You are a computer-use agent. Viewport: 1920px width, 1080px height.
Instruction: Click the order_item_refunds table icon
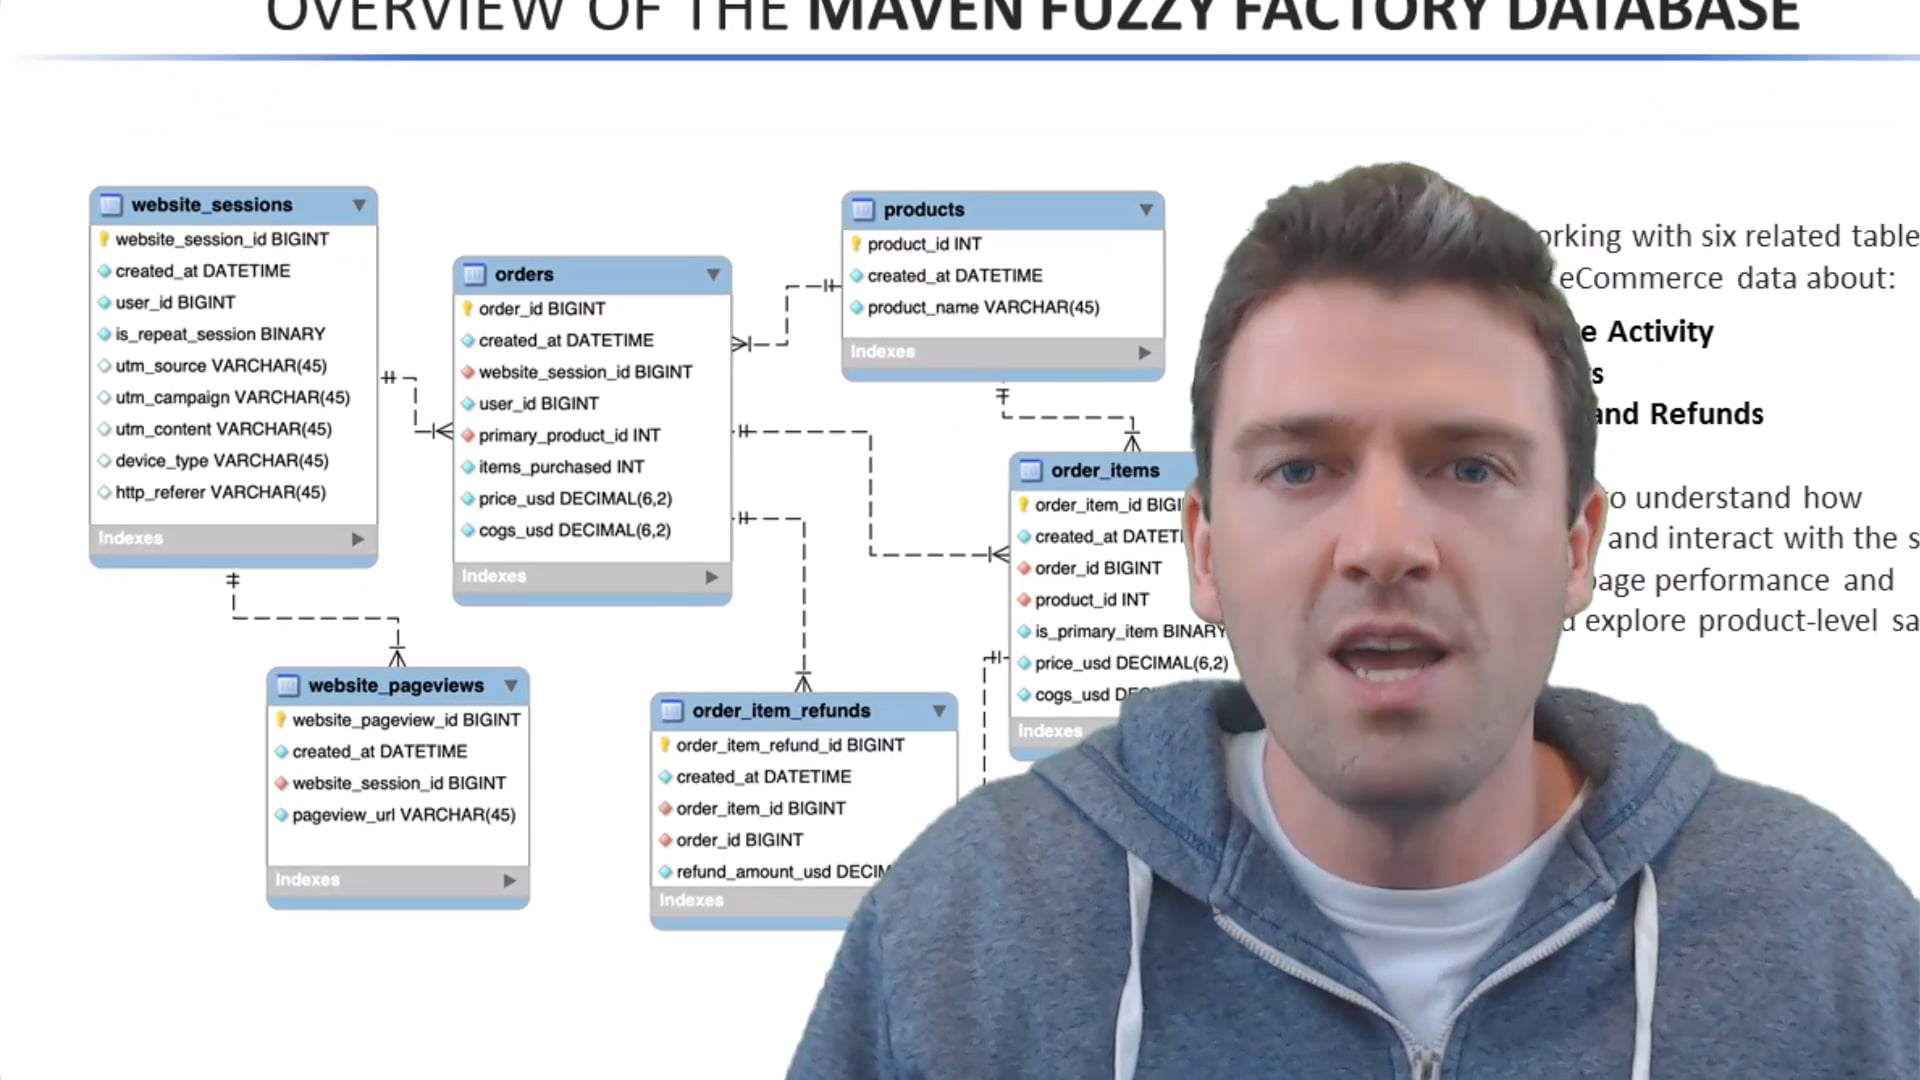click(671, 709)
